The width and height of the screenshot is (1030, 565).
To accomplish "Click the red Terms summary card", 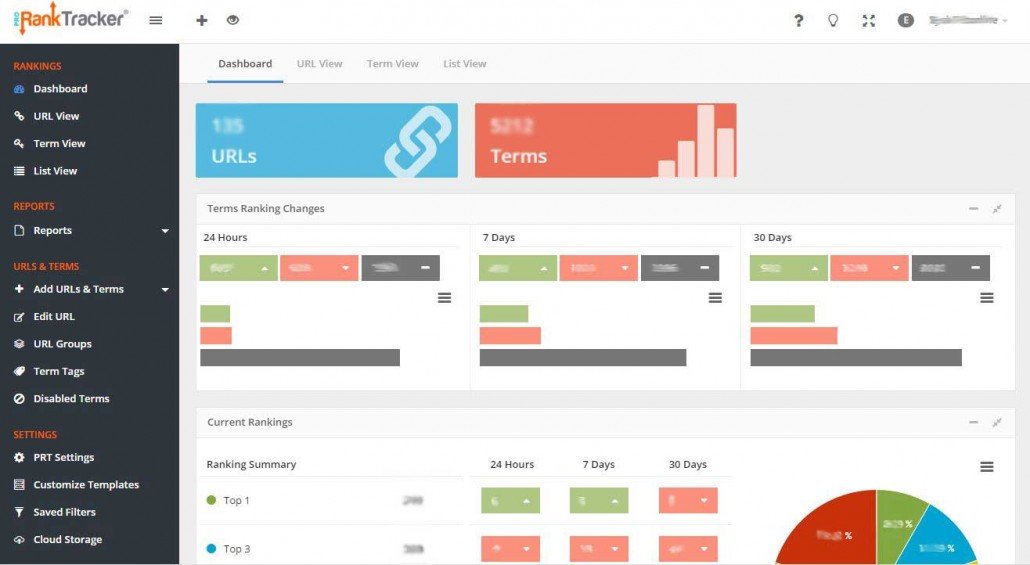I will (x=605, y=140).
